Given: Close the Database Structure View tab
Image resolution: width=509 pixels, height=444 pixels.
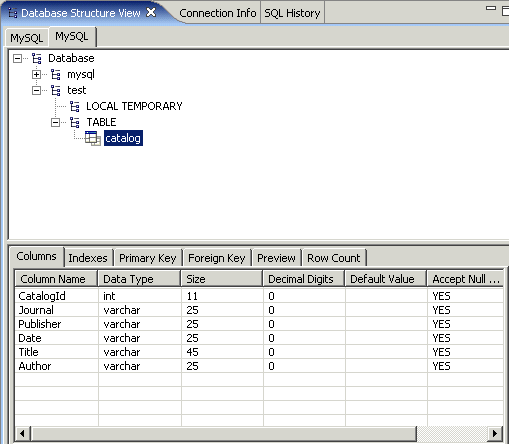Looking at the screenshot, I should coord(151,13).
